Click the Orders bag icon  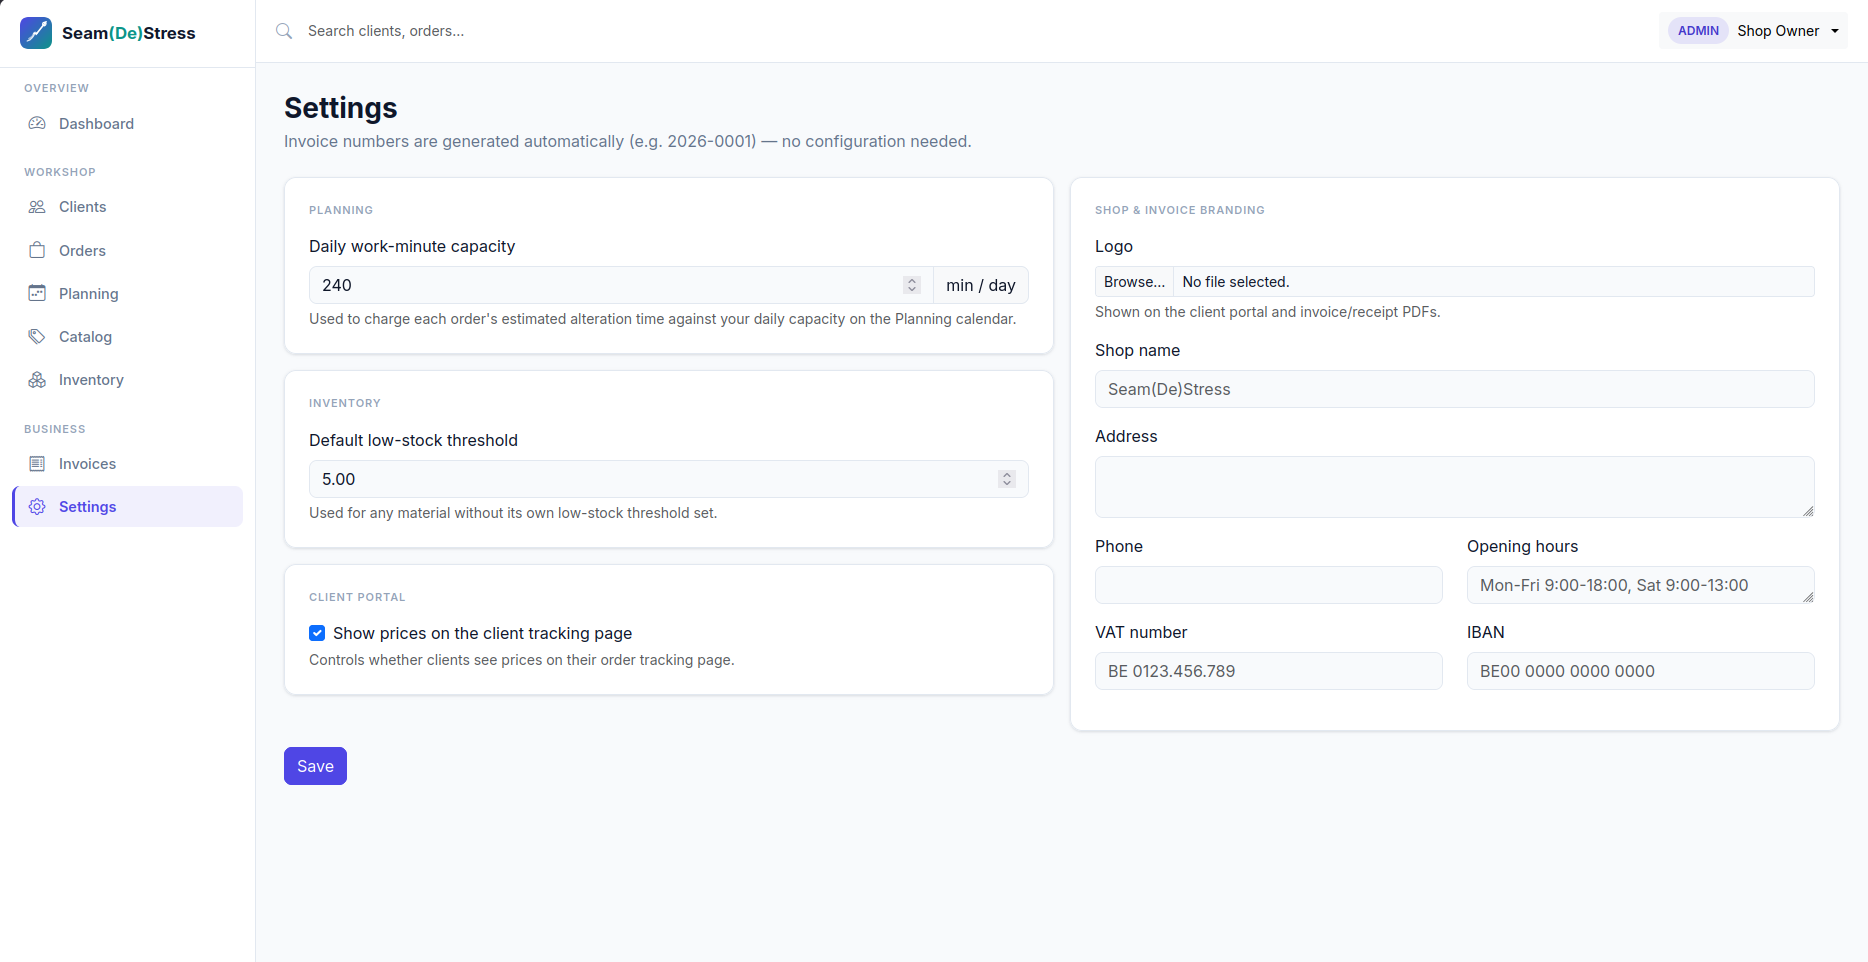(37, 250)
